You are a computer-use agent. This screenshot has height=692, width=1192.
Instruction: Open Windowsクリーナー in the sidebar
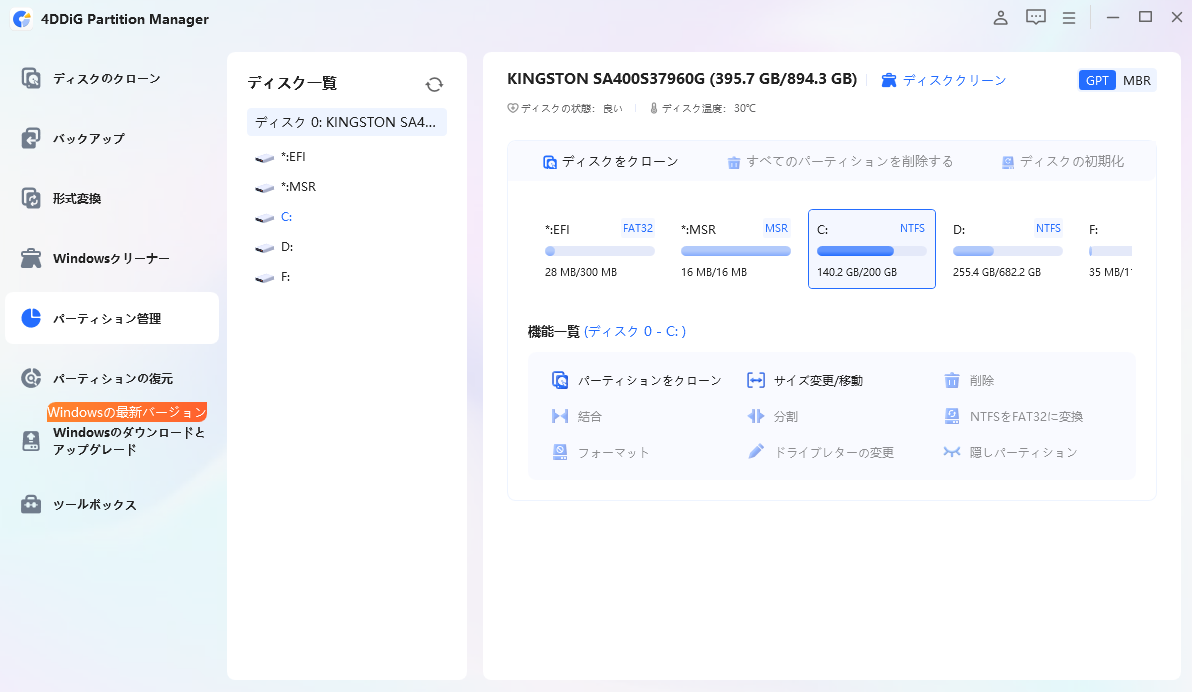click(x=112, y=259)
